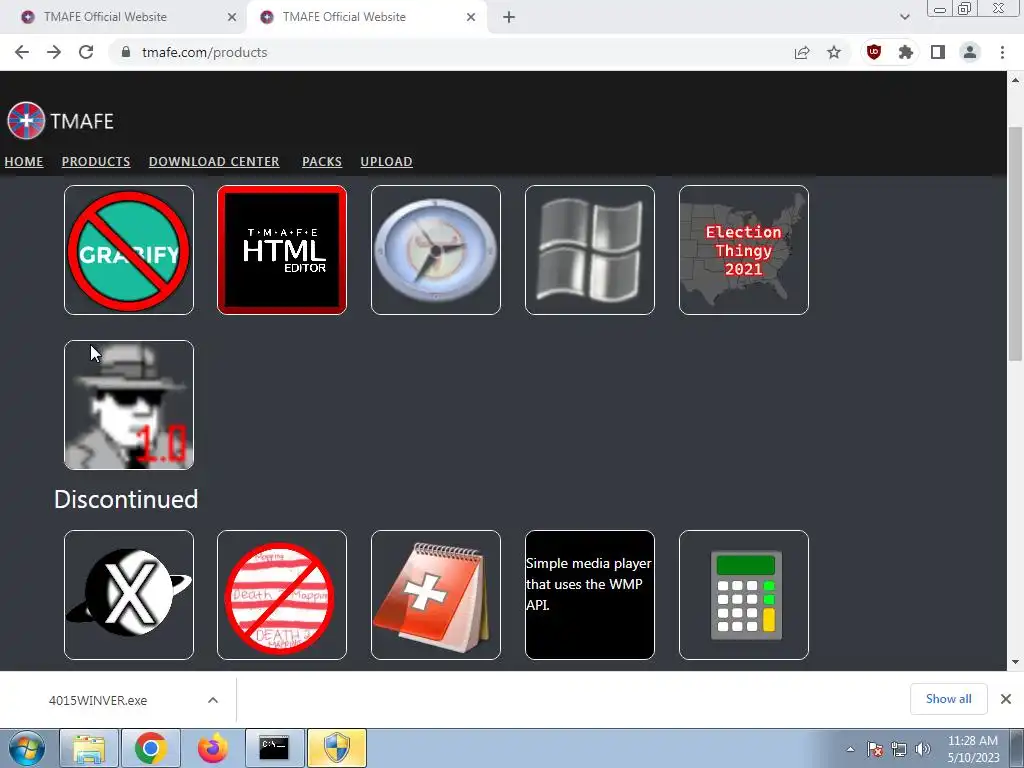Open the DOWNLOAD CENTER page
Screen dimensions: 1024x768
click(x=214, y=161)
